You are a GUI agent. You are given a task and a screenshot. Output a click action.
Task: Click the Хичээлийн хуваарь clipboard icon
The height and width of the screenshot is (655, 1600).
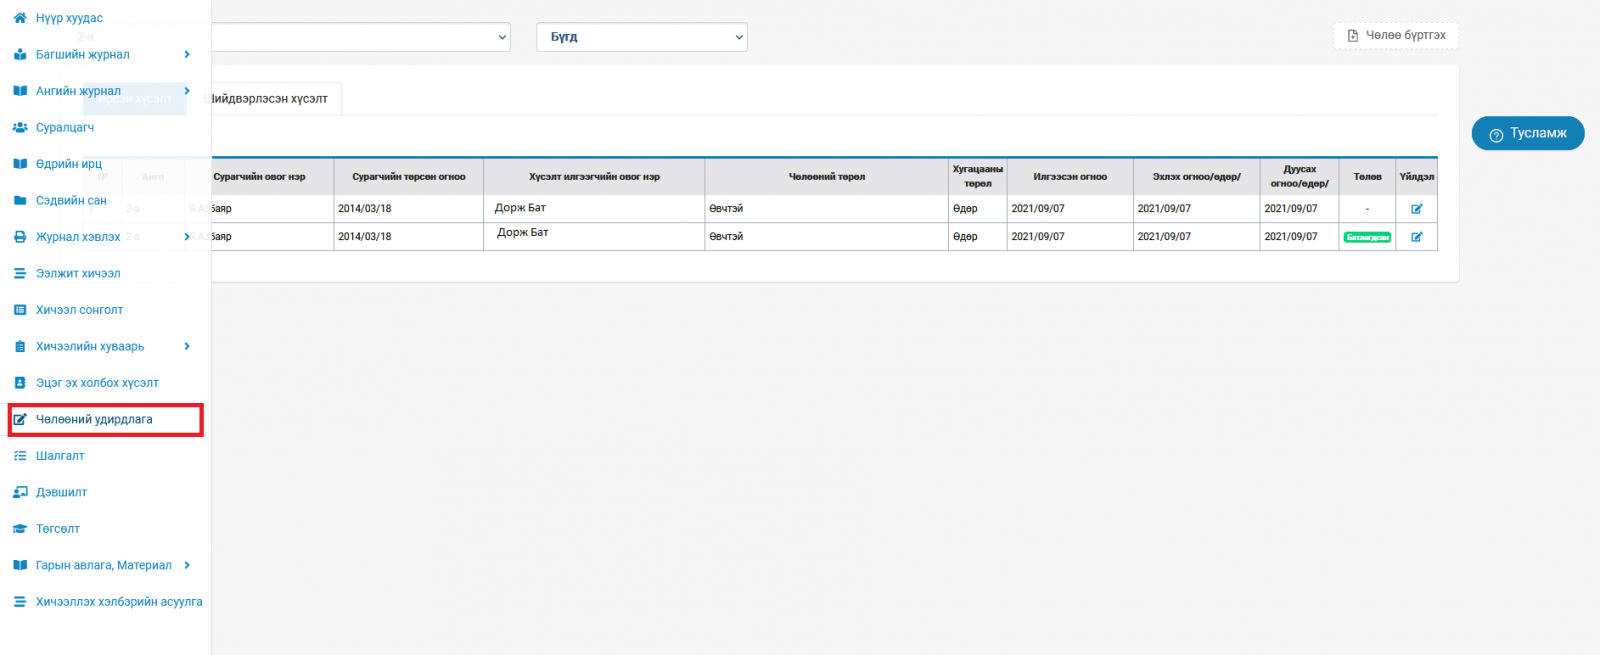click(x=20, y=346)
